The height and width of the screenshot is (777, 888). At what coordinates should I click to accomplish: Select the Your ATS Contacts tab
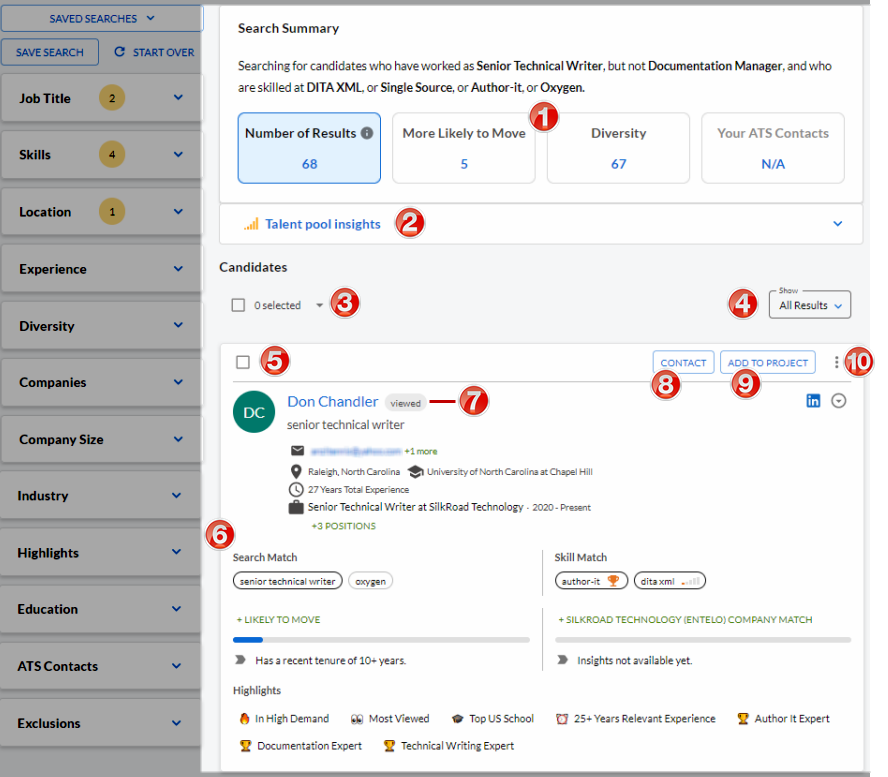[x=773, y=148]
